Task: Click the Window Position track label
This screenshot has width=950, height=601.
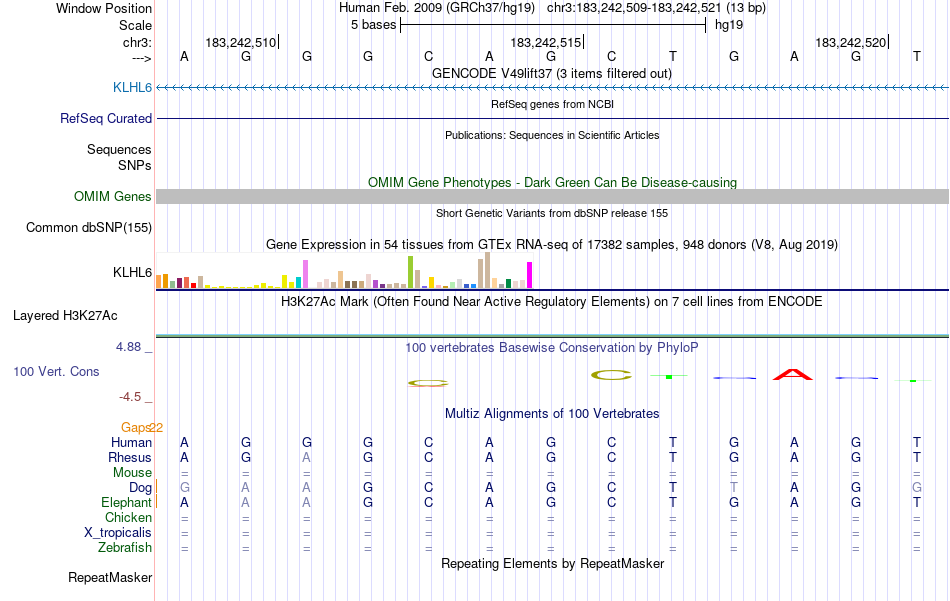Action: (104, 8)
